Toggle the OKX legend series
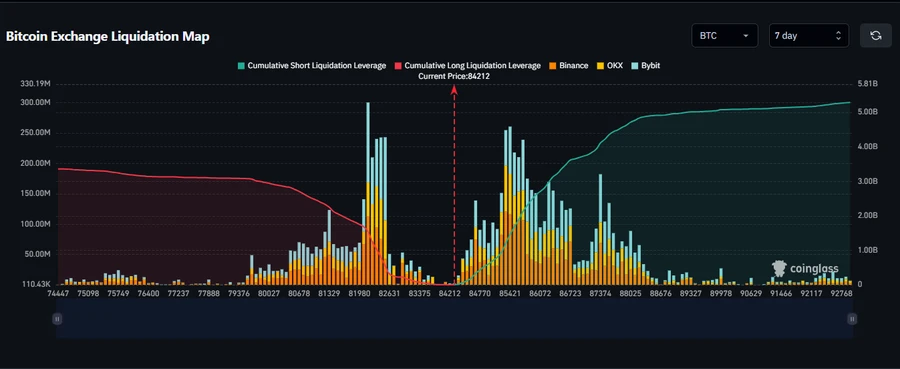 point(610,65)
